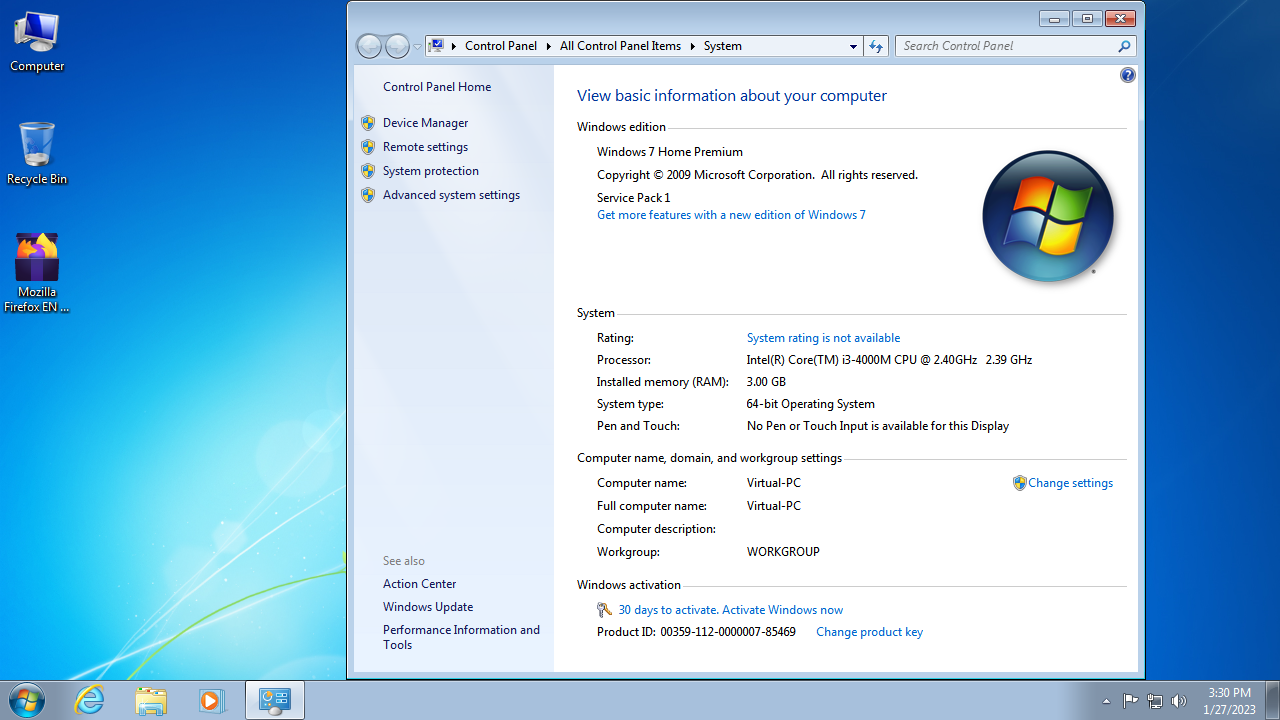The height and width of the screenshot is (720, 1280).
Task: Open the Start menu orb
Action: click(27, 700)
